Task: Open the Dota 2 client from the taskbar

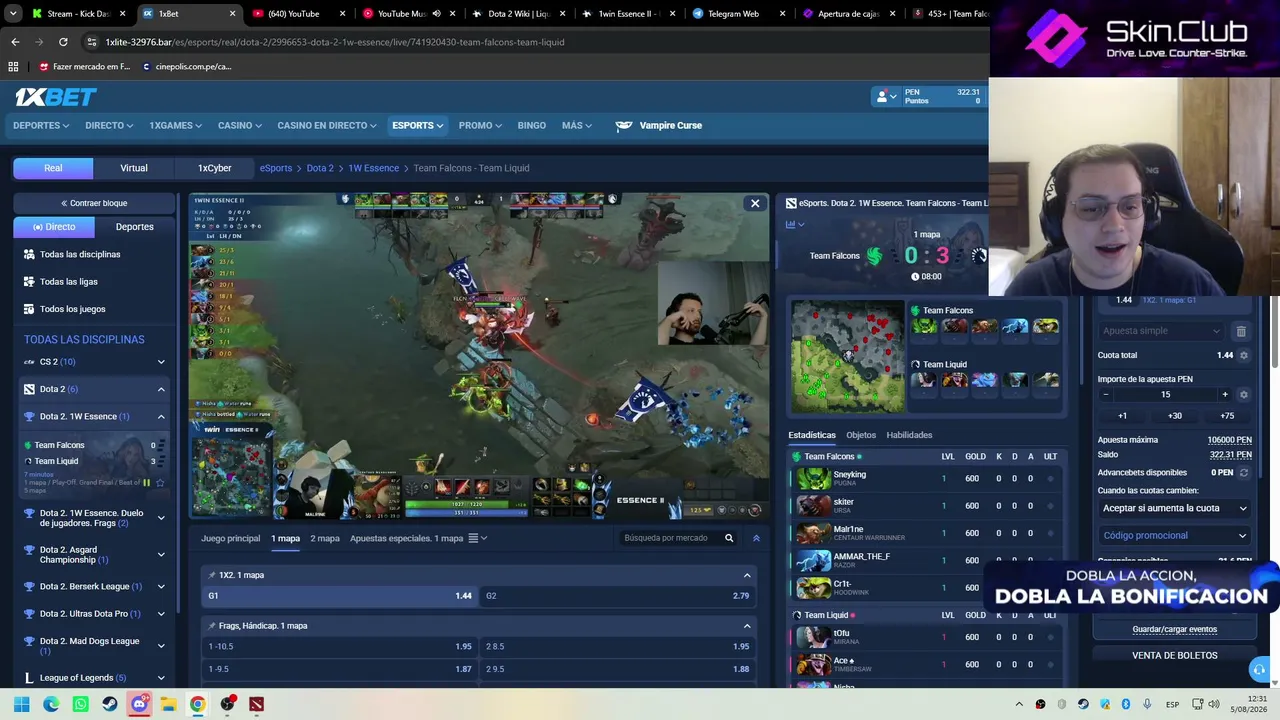Action: click(256, 704)
